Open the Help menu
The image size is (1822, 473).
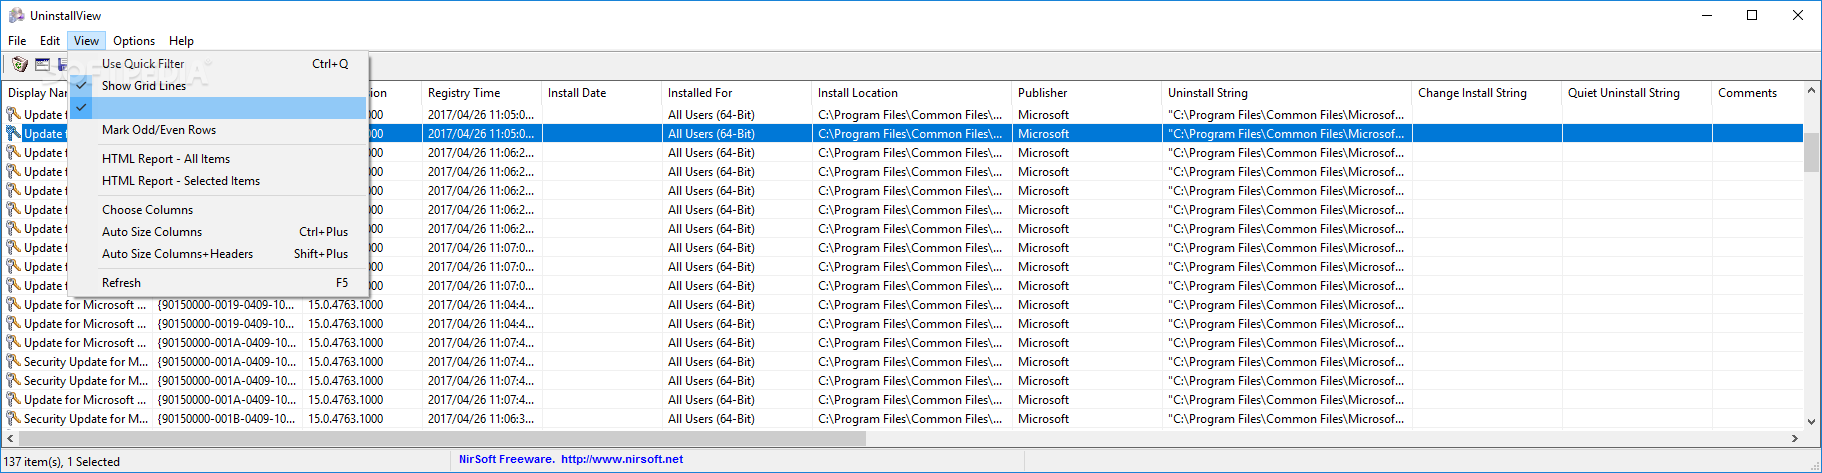click(181, 41)
